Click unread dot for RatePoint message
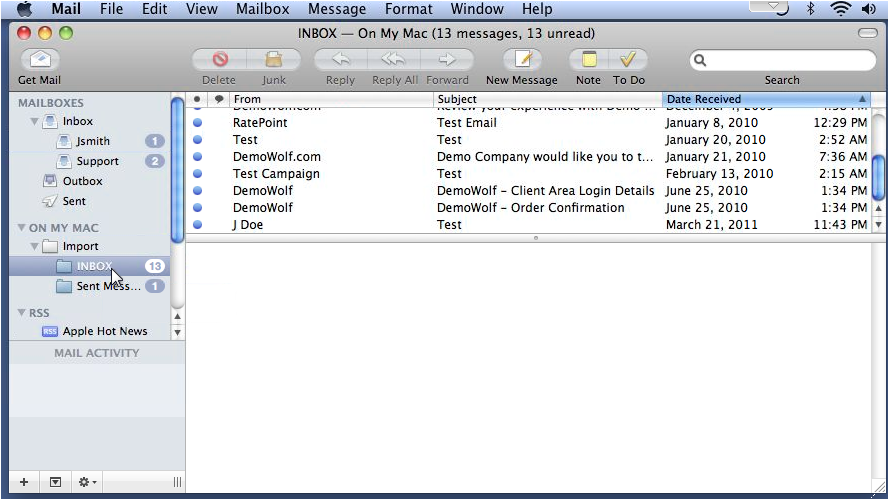 pos(197,122)
